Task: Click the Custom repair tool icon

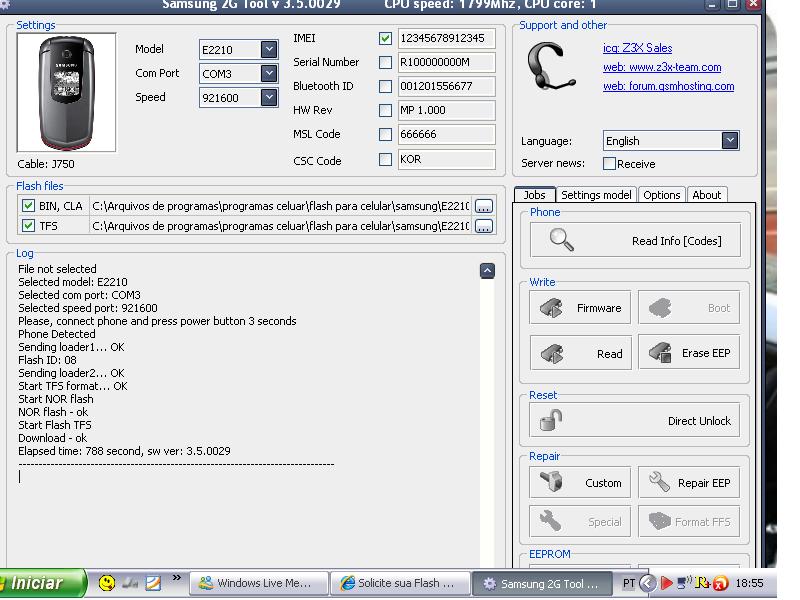Action: (x=552, y=482)
